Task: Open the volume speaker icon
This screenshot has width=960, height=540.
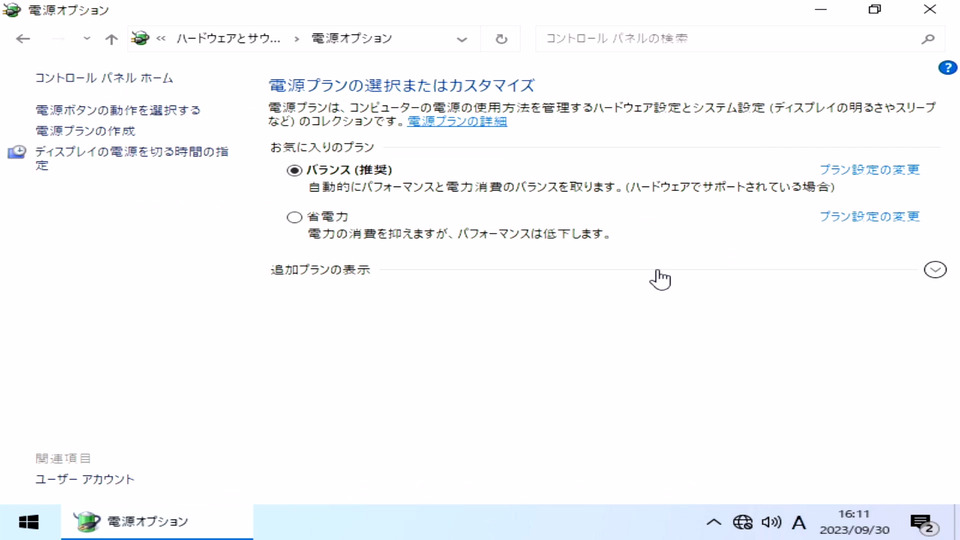Action: tap(771, 522)
